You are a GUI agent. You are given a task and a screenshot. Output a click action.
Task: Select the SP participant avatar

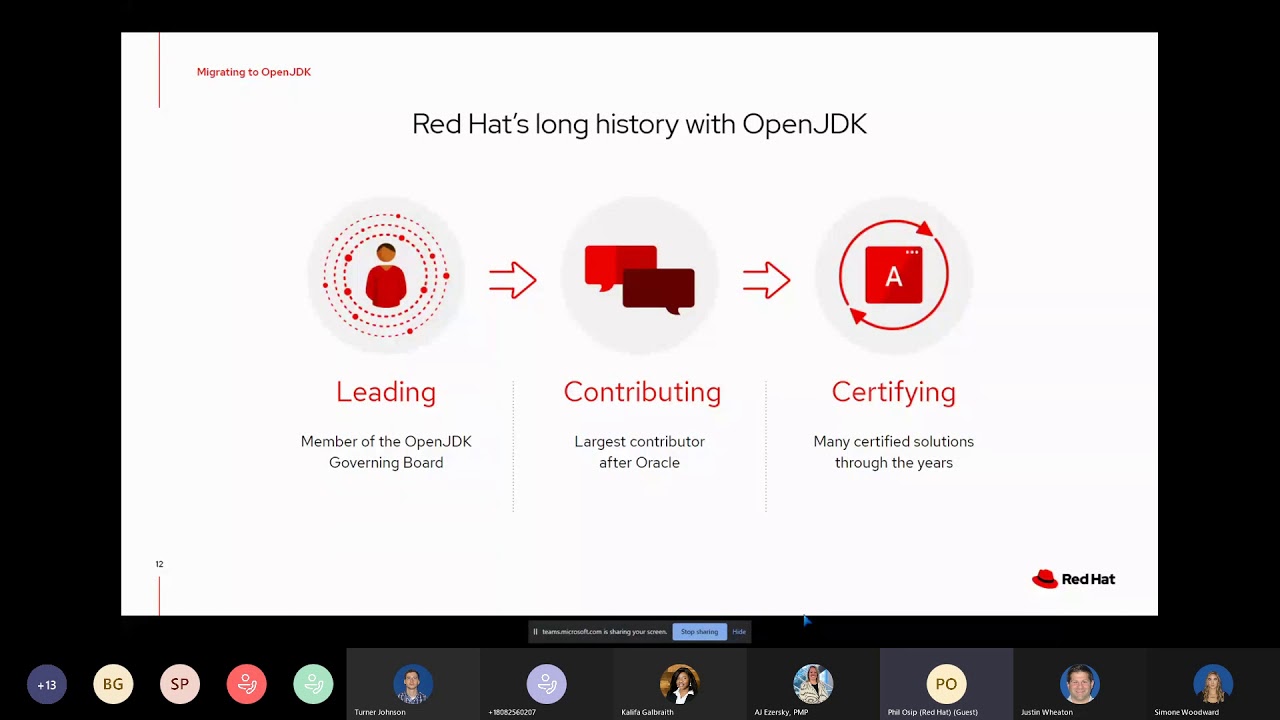[x=180, y=685]
